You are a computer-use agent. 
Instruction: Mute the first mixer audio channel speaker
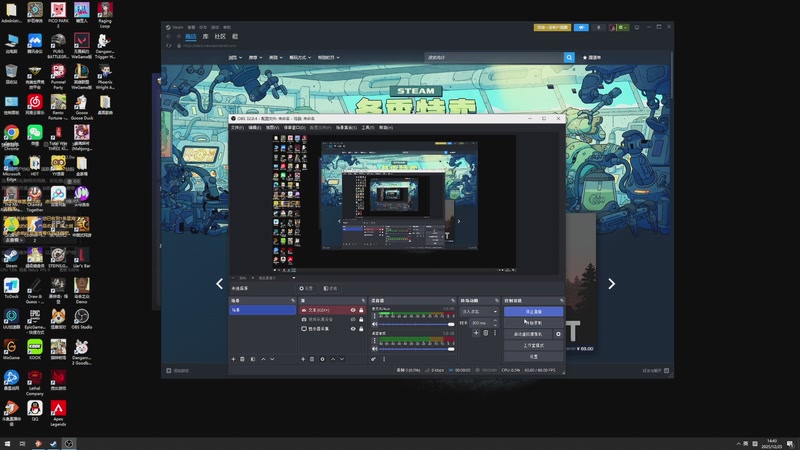(x=374, y=324)
